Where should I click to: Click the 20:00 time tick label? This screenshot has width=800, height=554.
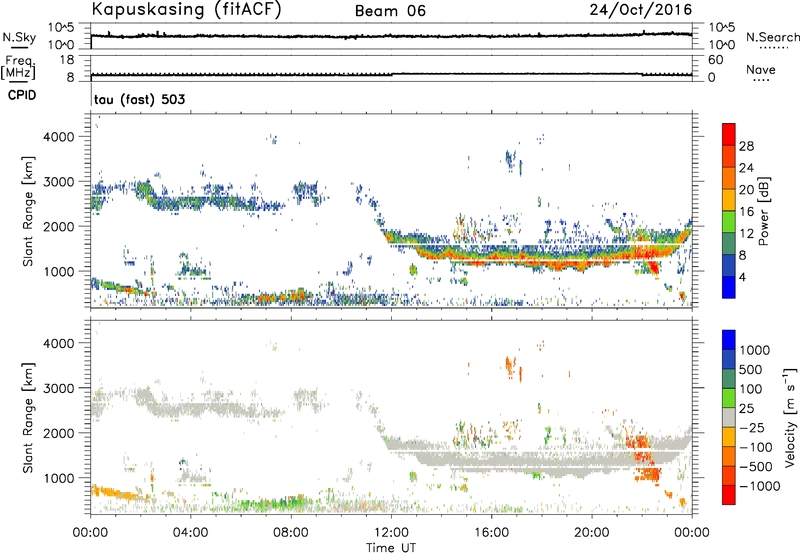coord(591,533)
